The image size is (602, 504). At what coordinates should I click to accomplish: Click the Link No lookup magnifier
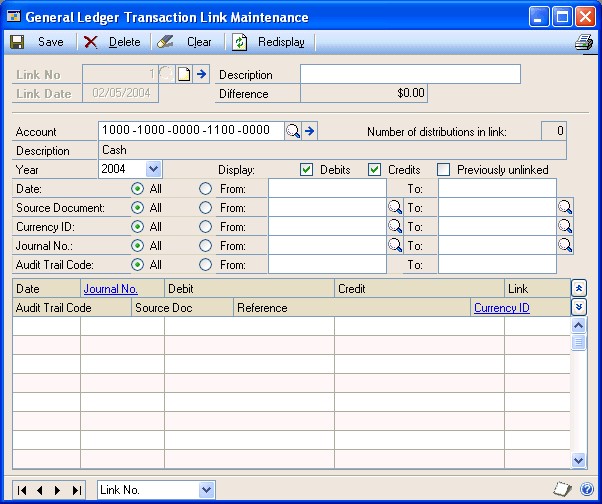pos(166,74)
